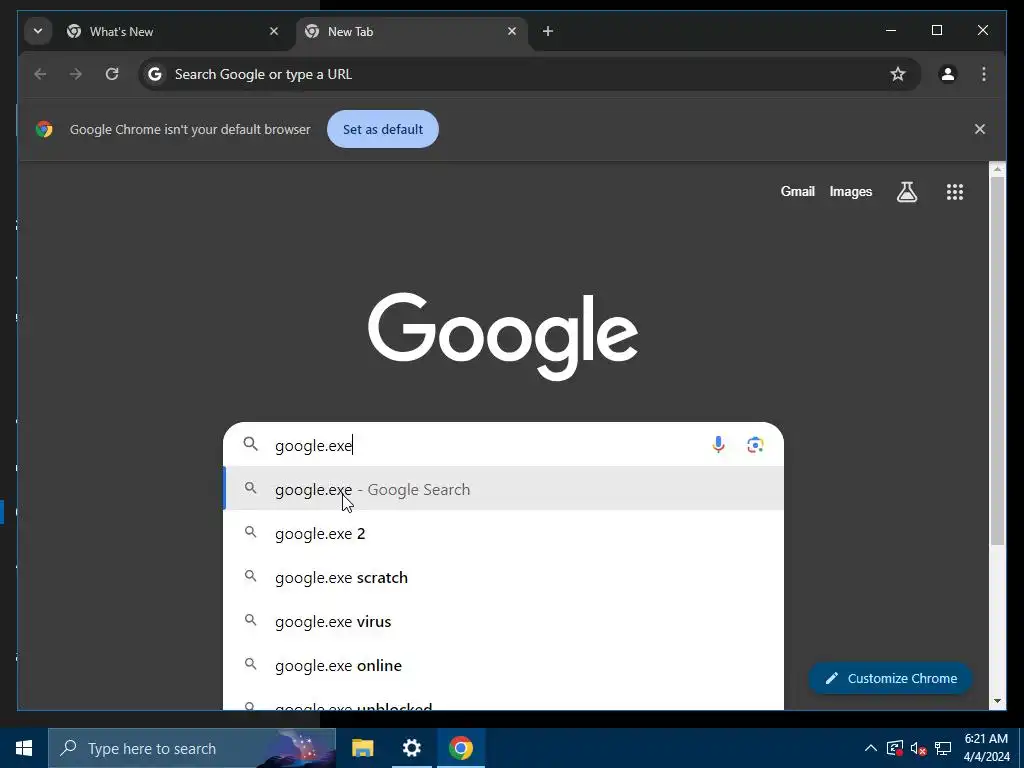
Task: Close the New Tab tab
Action: point(512,31)
